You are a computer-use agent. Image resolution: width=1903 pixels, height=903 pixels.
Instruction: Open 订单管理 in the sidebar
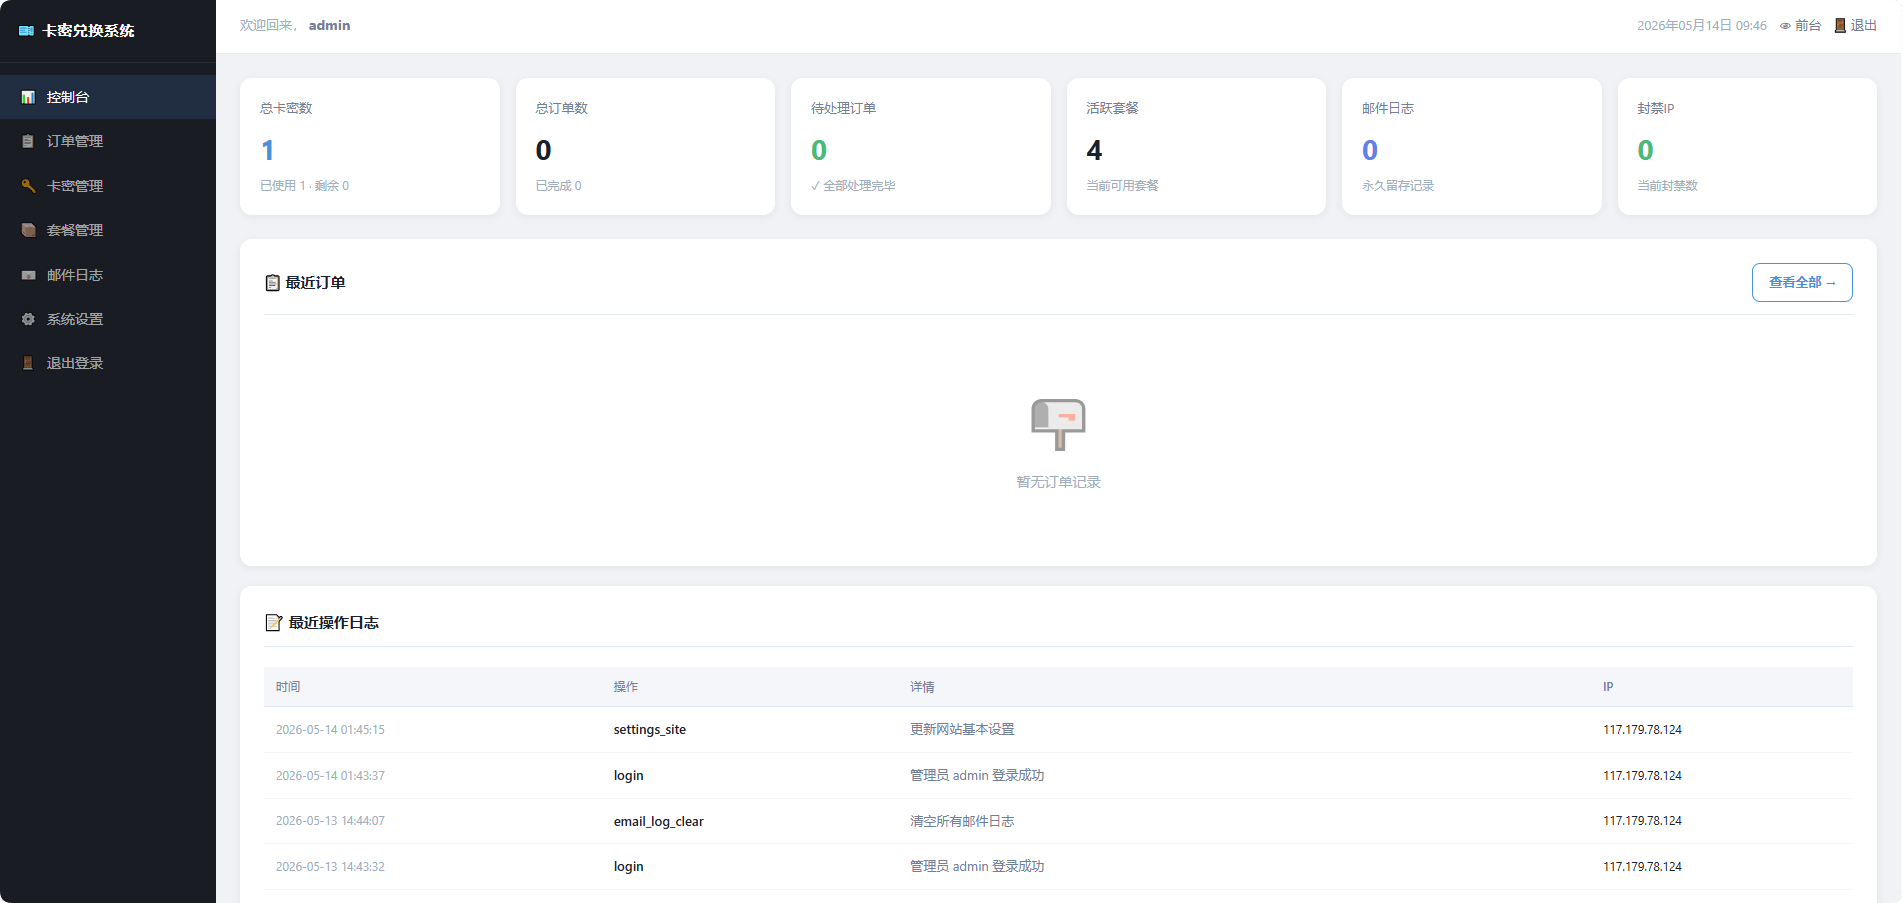[108, 141]
